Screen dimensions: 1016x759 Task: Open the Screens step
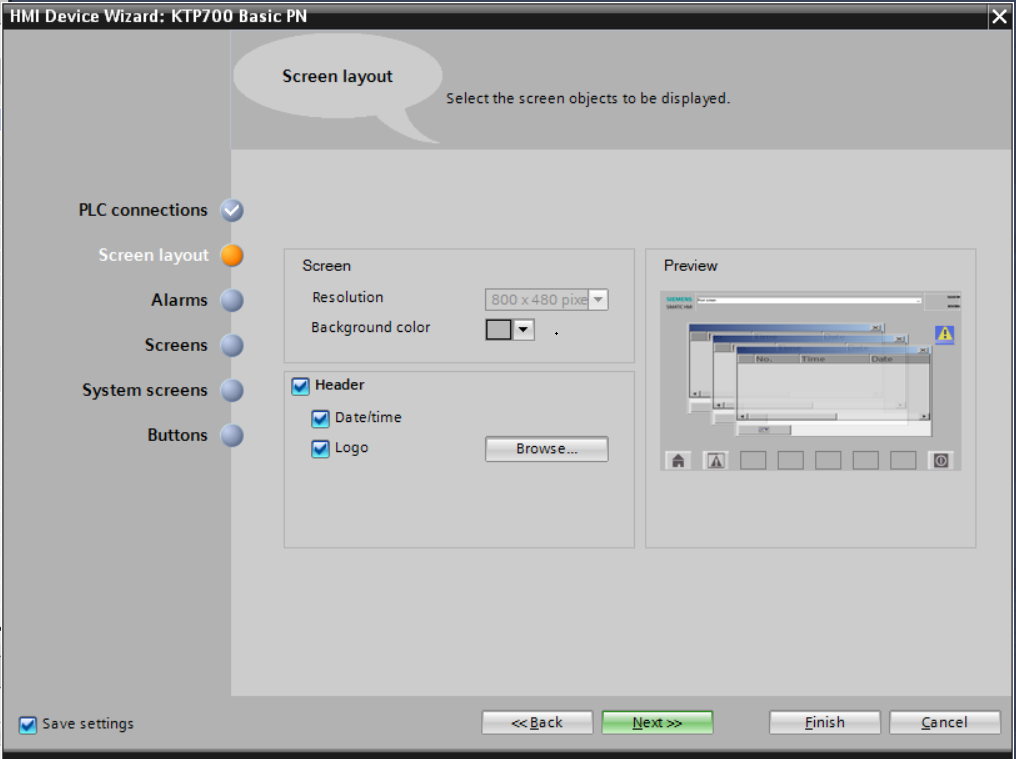coord(231,345)
